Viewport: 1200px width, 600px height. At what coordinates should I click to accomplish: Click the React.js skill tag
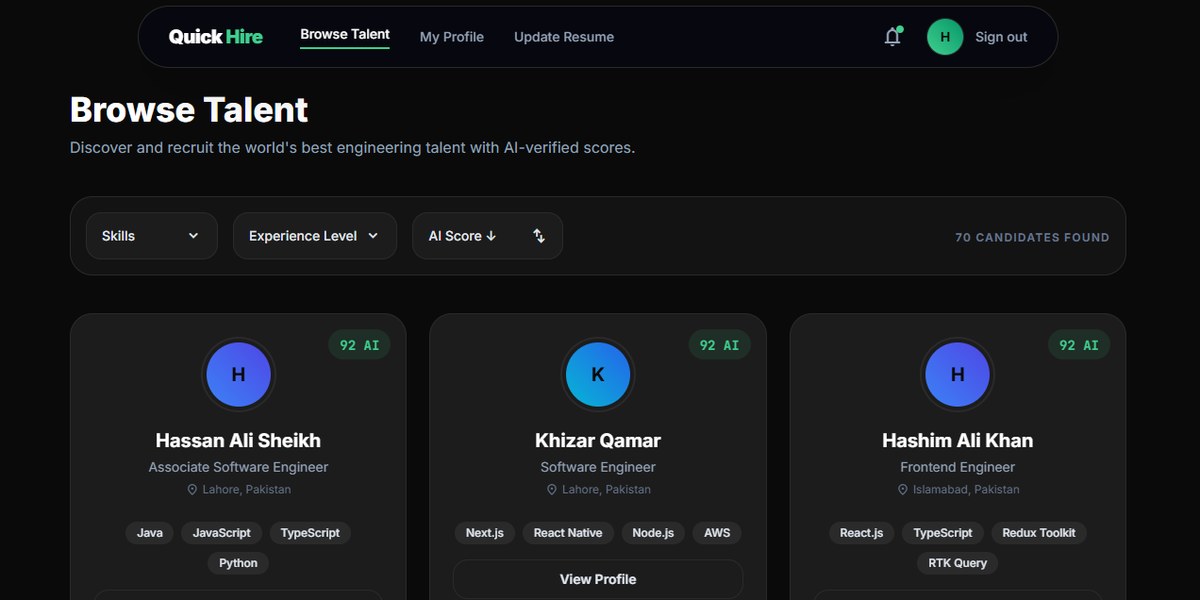coord(862,533)
